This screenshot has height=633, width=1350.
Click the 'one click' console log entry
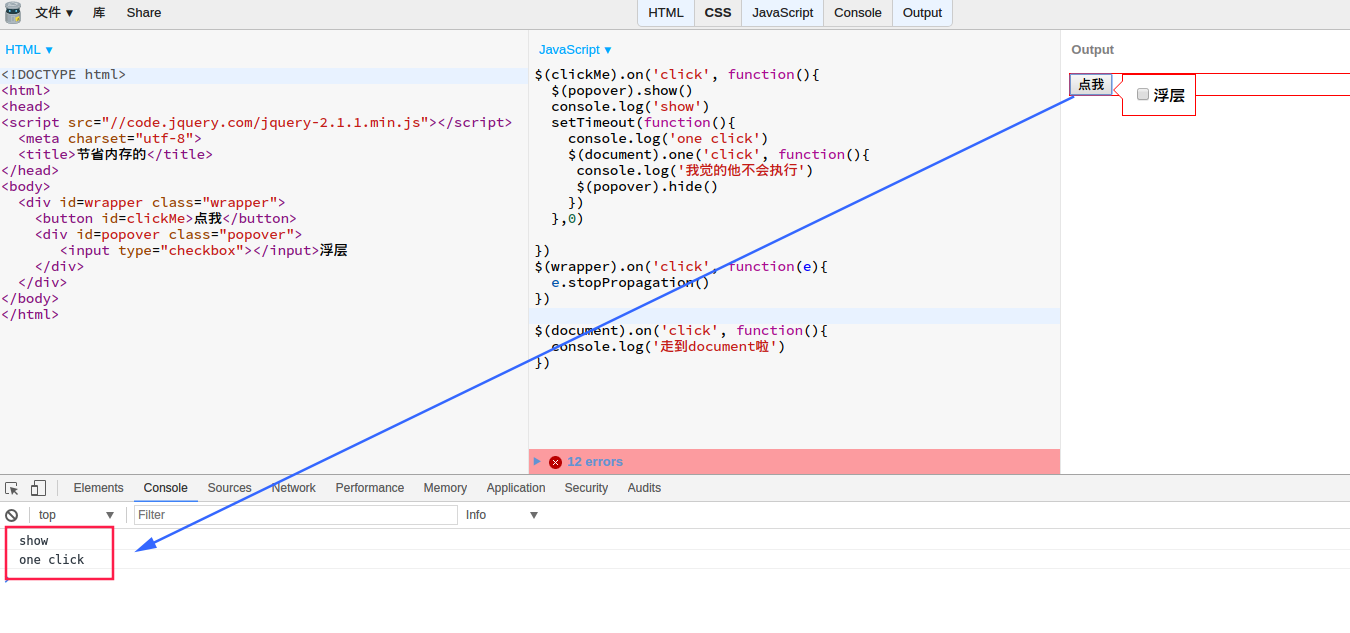tap(52, 560)
